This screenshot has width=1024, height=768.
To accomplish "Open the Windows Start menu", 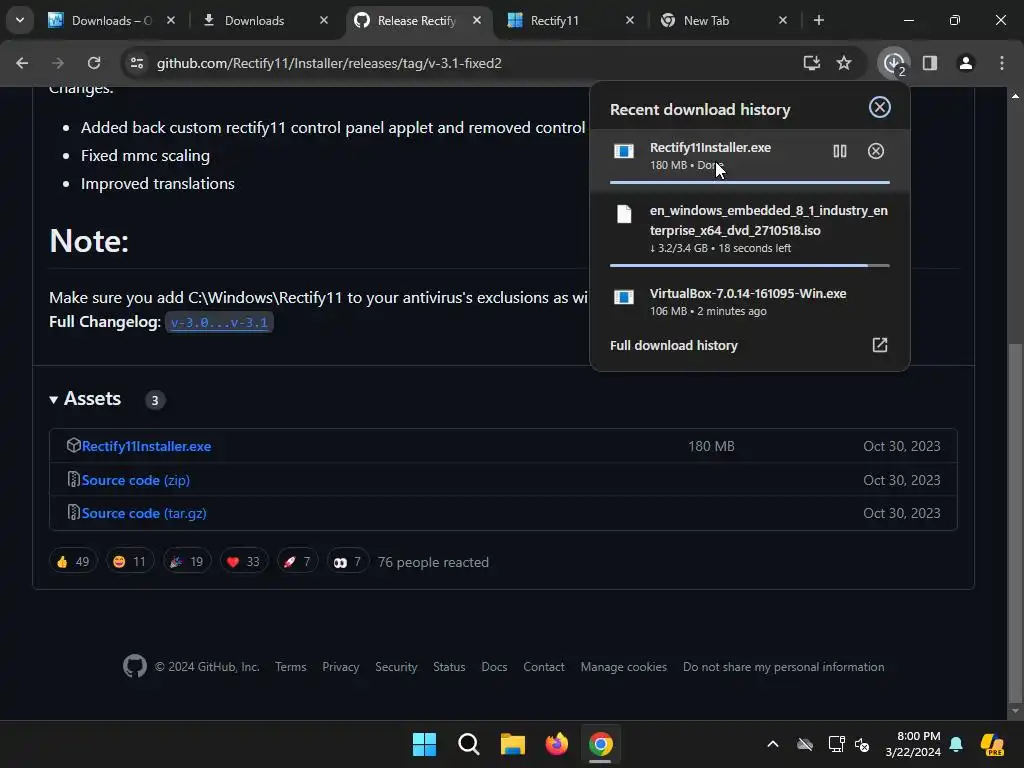I will tap(424, 744).
